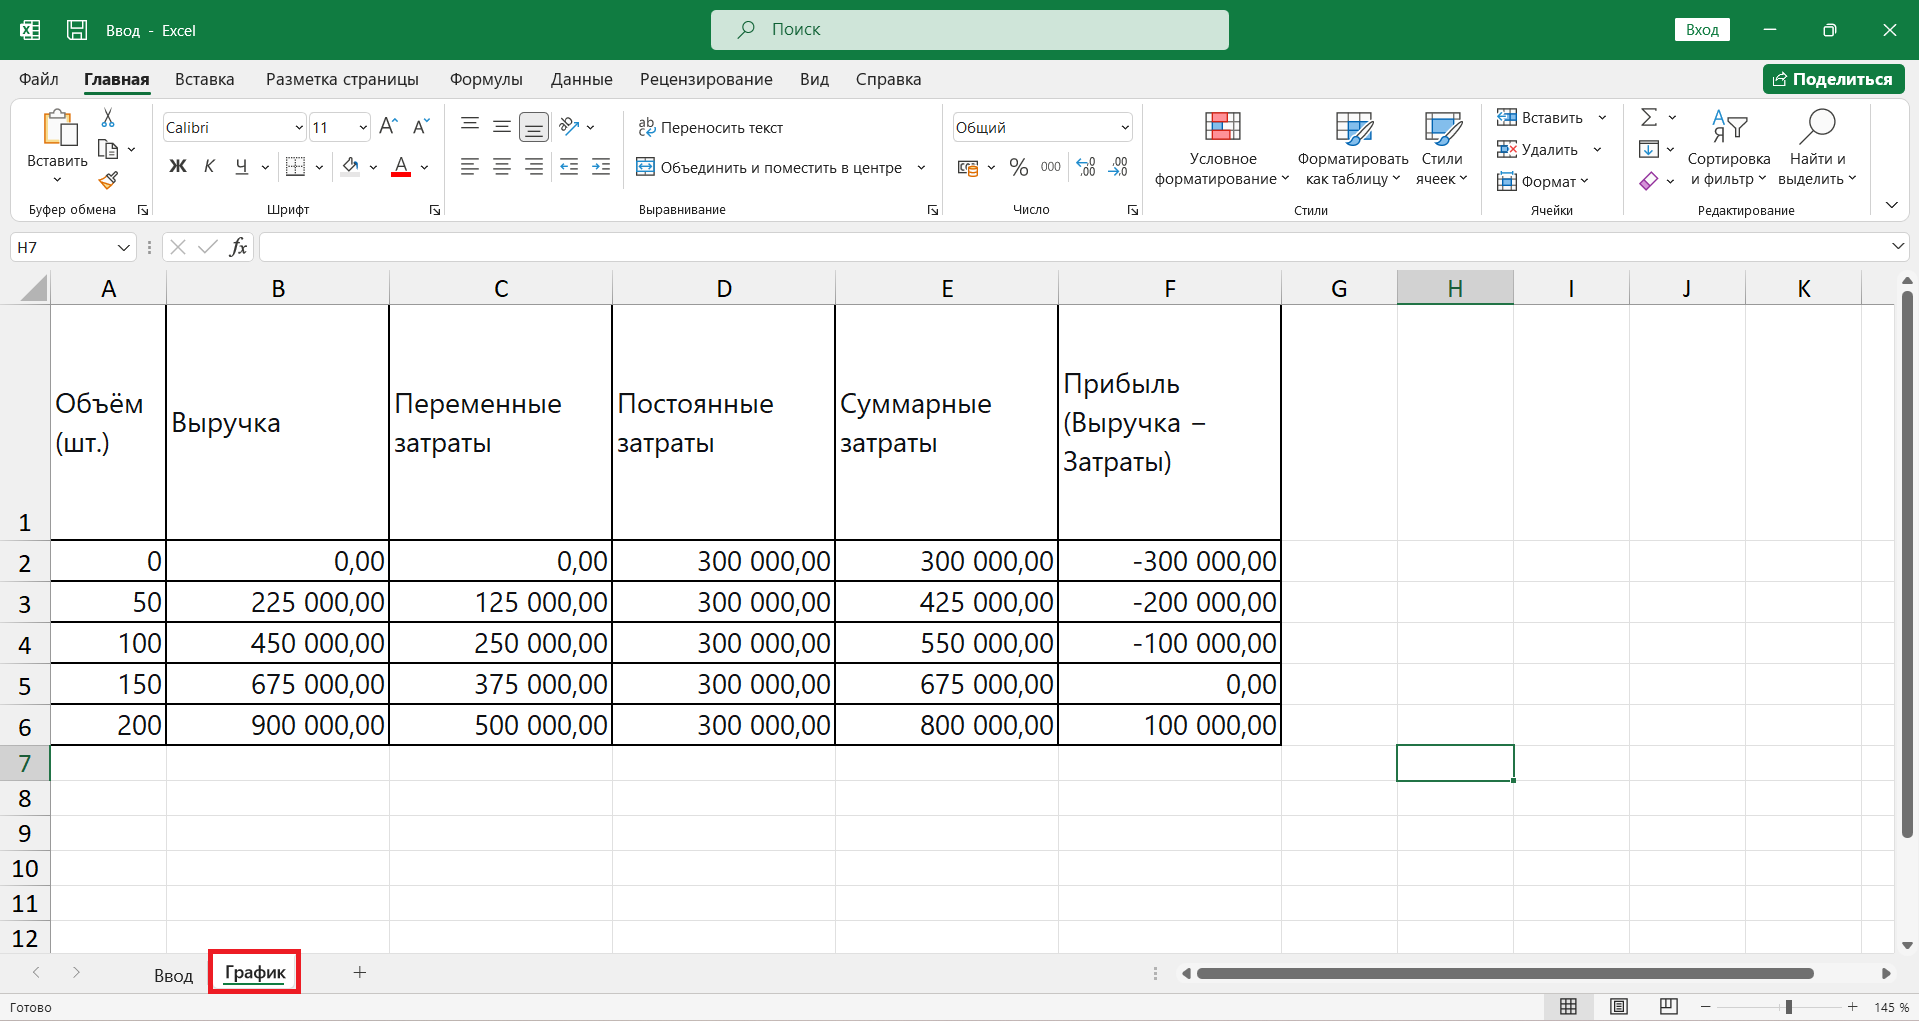Image resolution: width=1919 pixels, height=1021 pixels.
Task: Expand the formula bar chevron
Action: 1897,246
